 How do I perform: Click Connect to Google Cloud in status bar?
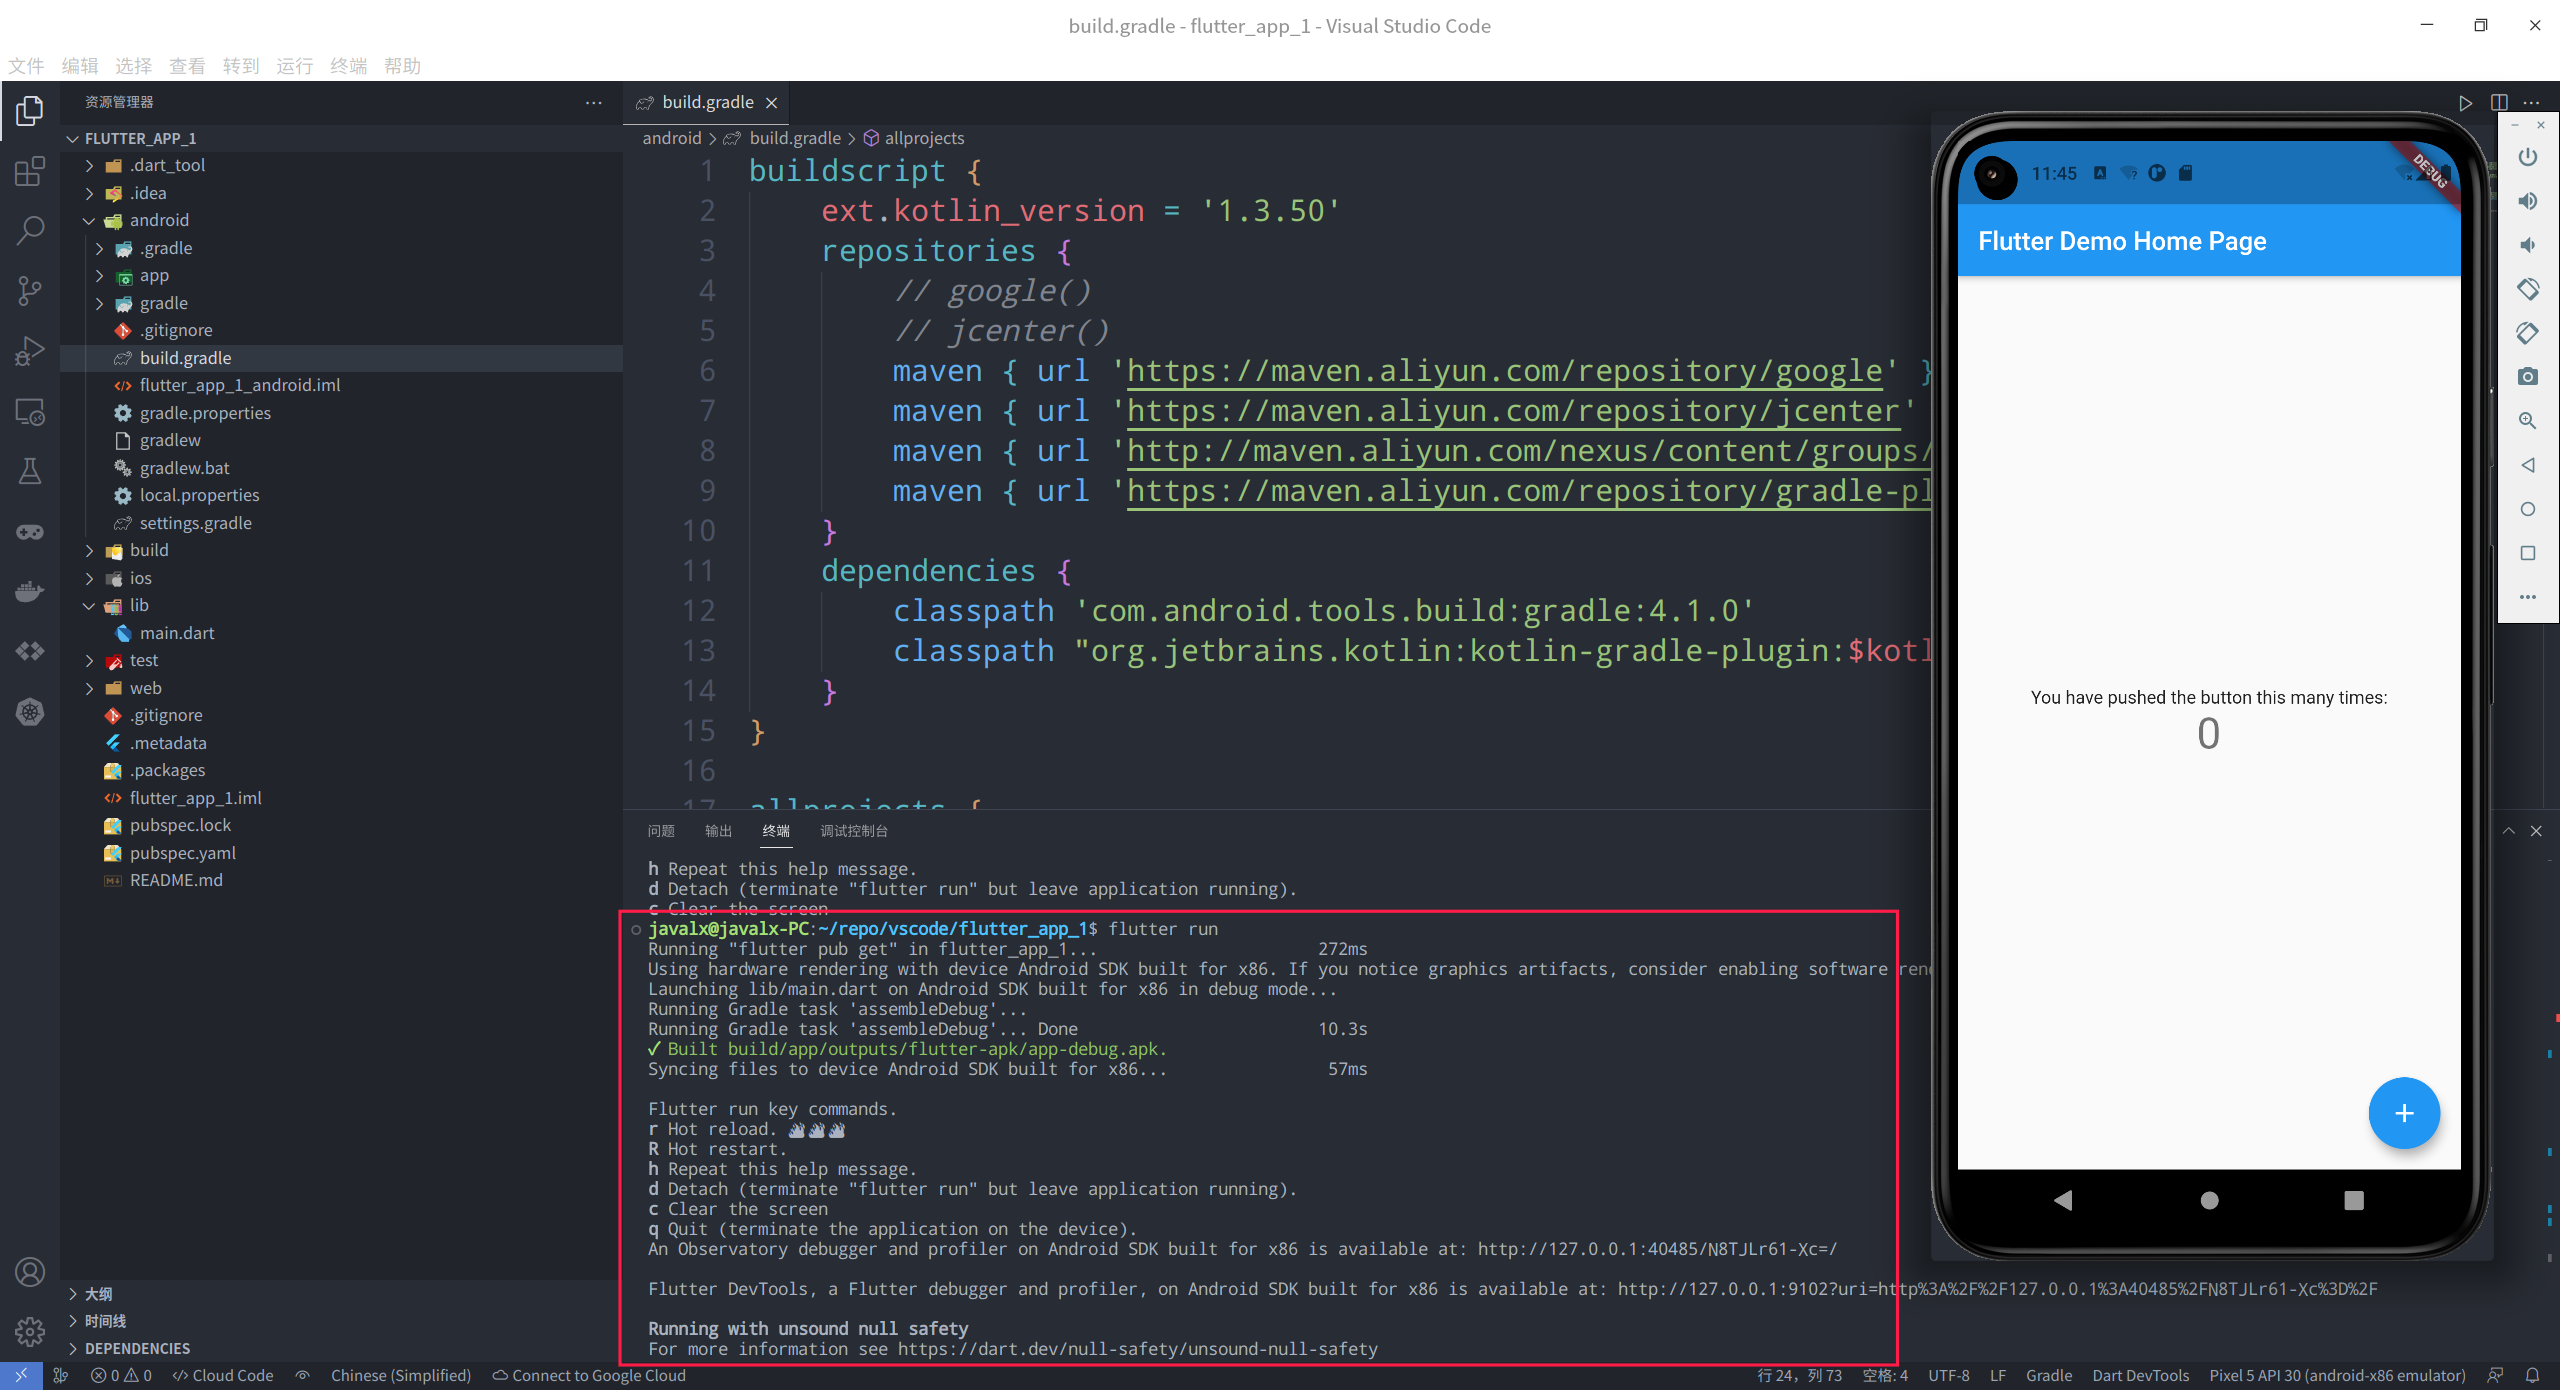pyautogui.click(x=589, y=1375)
